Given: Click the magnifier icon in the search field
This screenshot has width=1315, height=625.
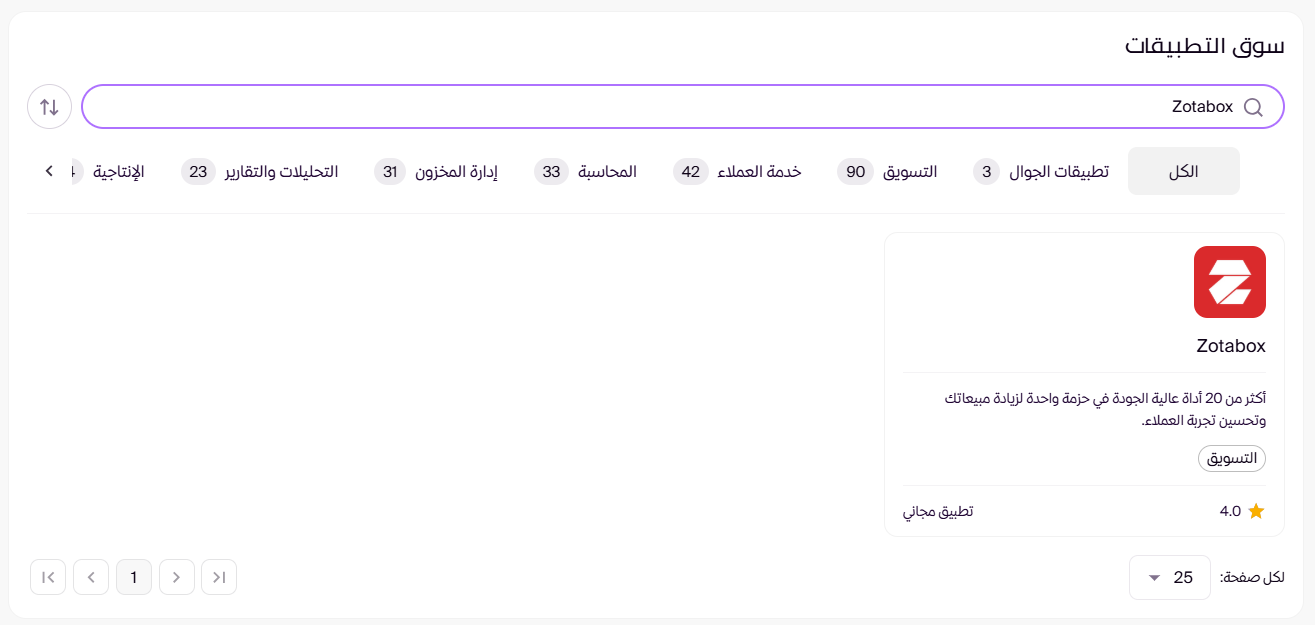Looking at the screenshot, I should (x=1253, y=106).
